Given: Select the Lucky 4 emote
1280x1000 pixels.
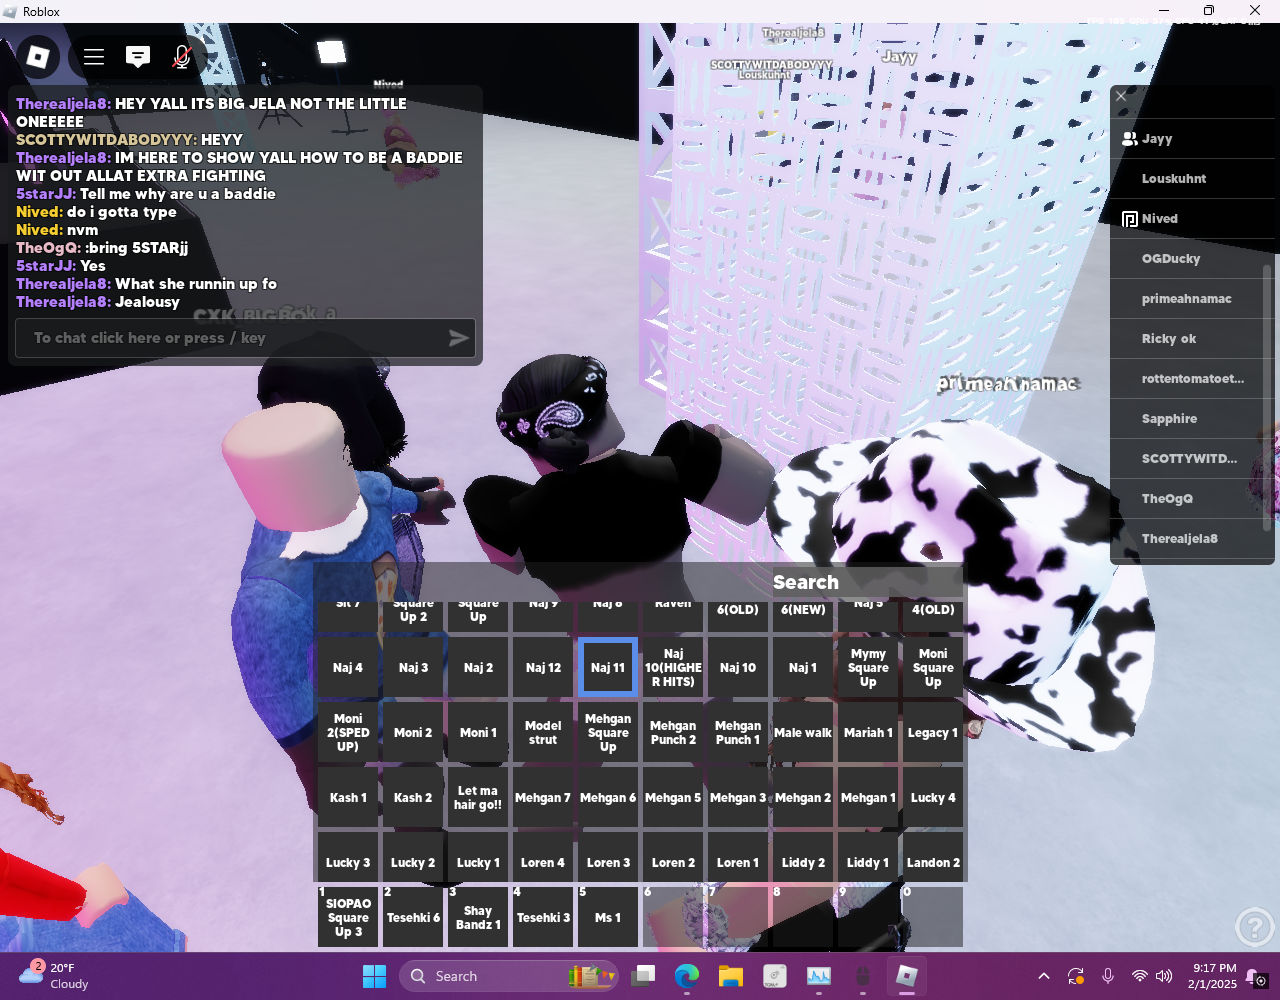Looking at the screenshot, I should tap(933, 798).
